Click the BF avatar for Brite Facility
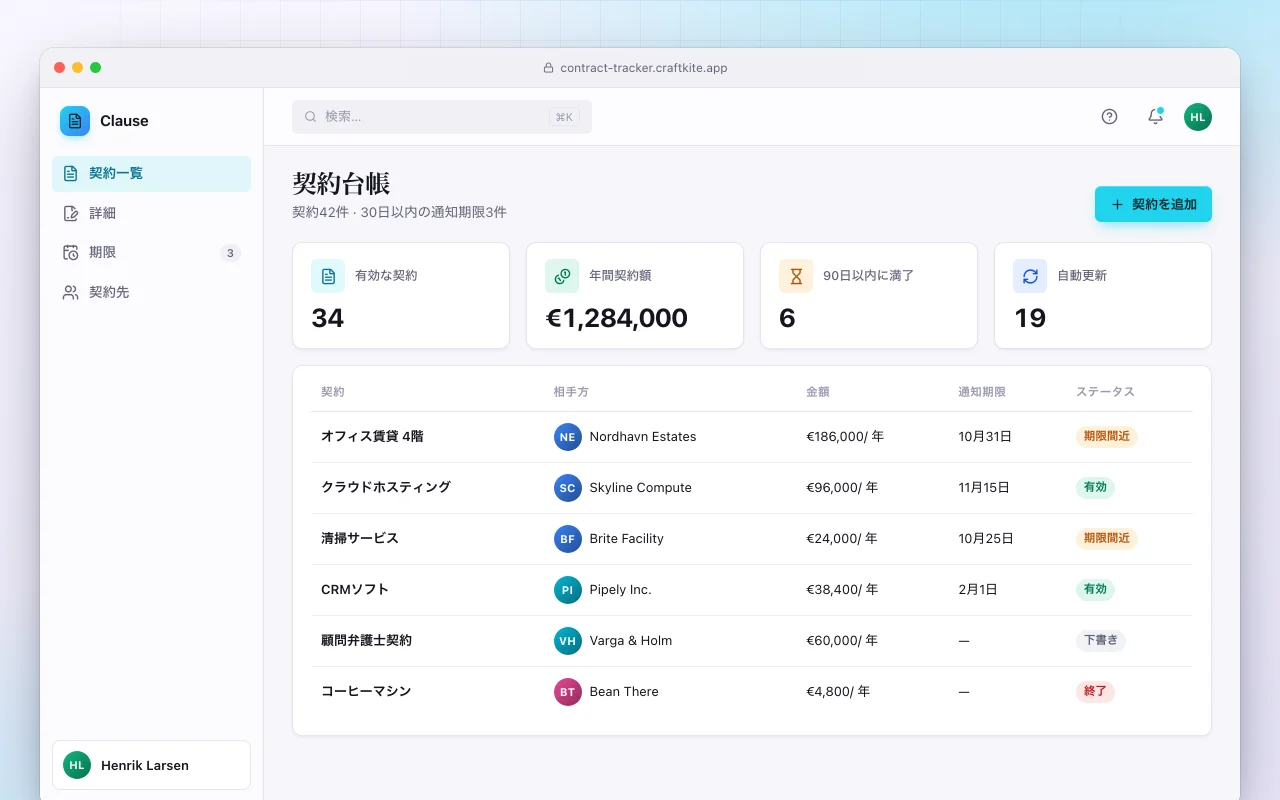Viewport: 1280px width, 800px height. coord(568,539)
